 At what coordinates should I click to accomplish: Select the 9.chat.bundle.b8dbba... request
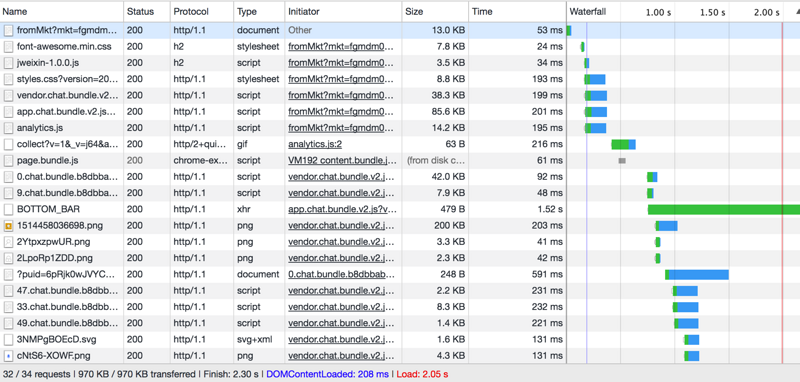tap(400, 193)
